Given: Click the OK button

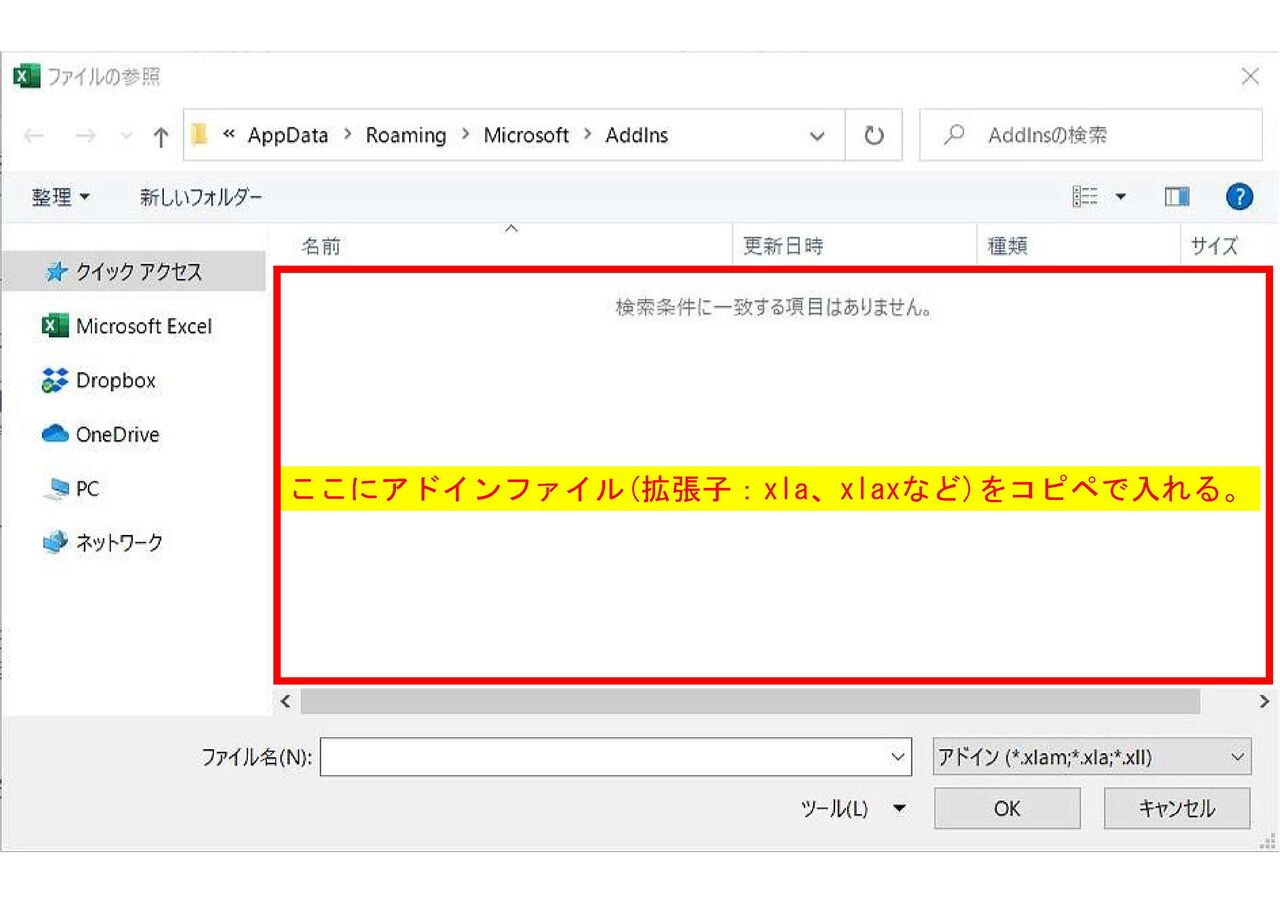Looking at the screenshot, I should (1007, 808).
